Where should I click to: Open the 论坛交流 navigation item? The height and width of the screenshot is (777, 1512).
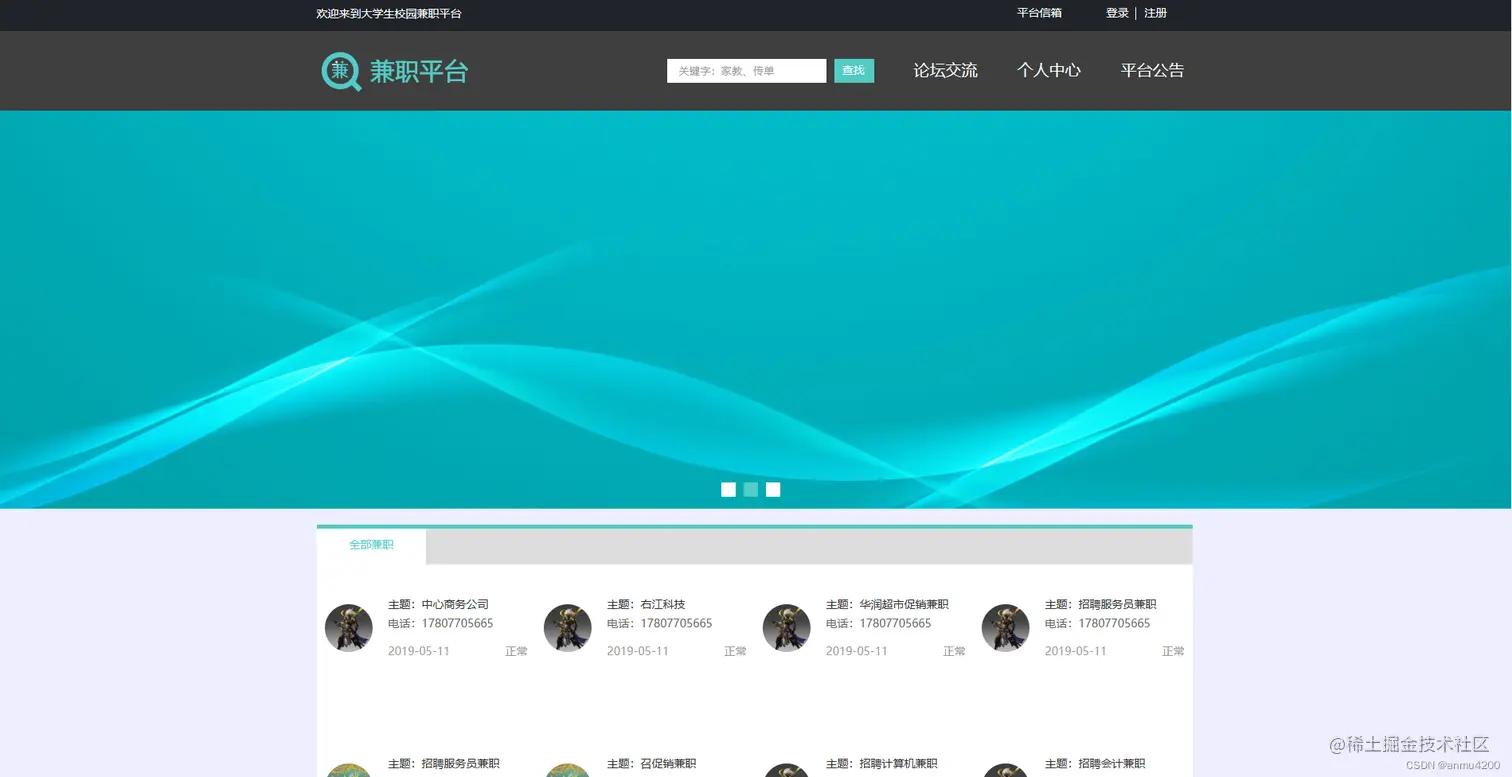tap(945, 70)
